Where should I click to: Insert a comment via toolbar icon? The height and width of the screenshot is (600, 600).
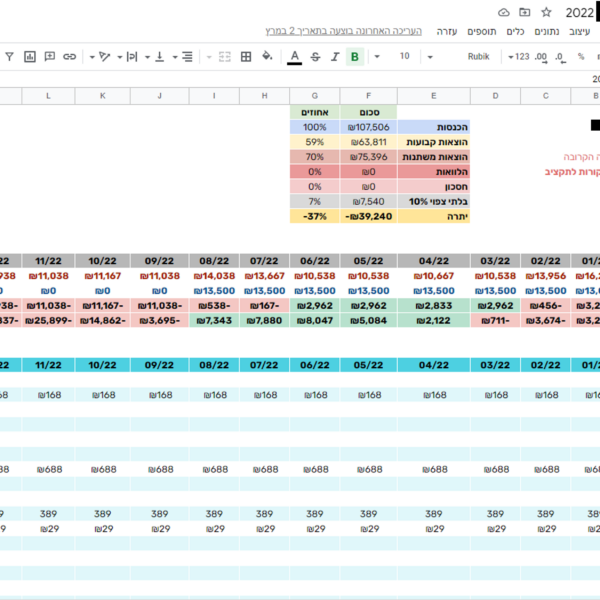(49, 57)
